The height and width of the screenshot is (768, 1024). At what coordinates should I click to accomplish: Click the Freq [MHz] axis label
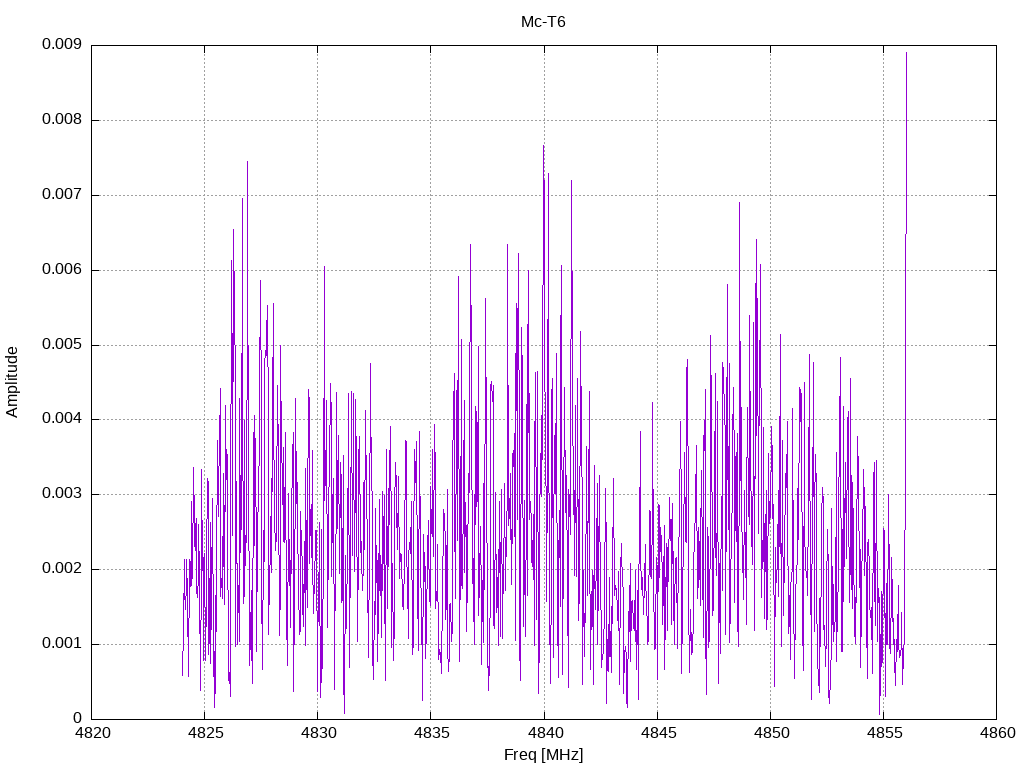click(543, 754)
